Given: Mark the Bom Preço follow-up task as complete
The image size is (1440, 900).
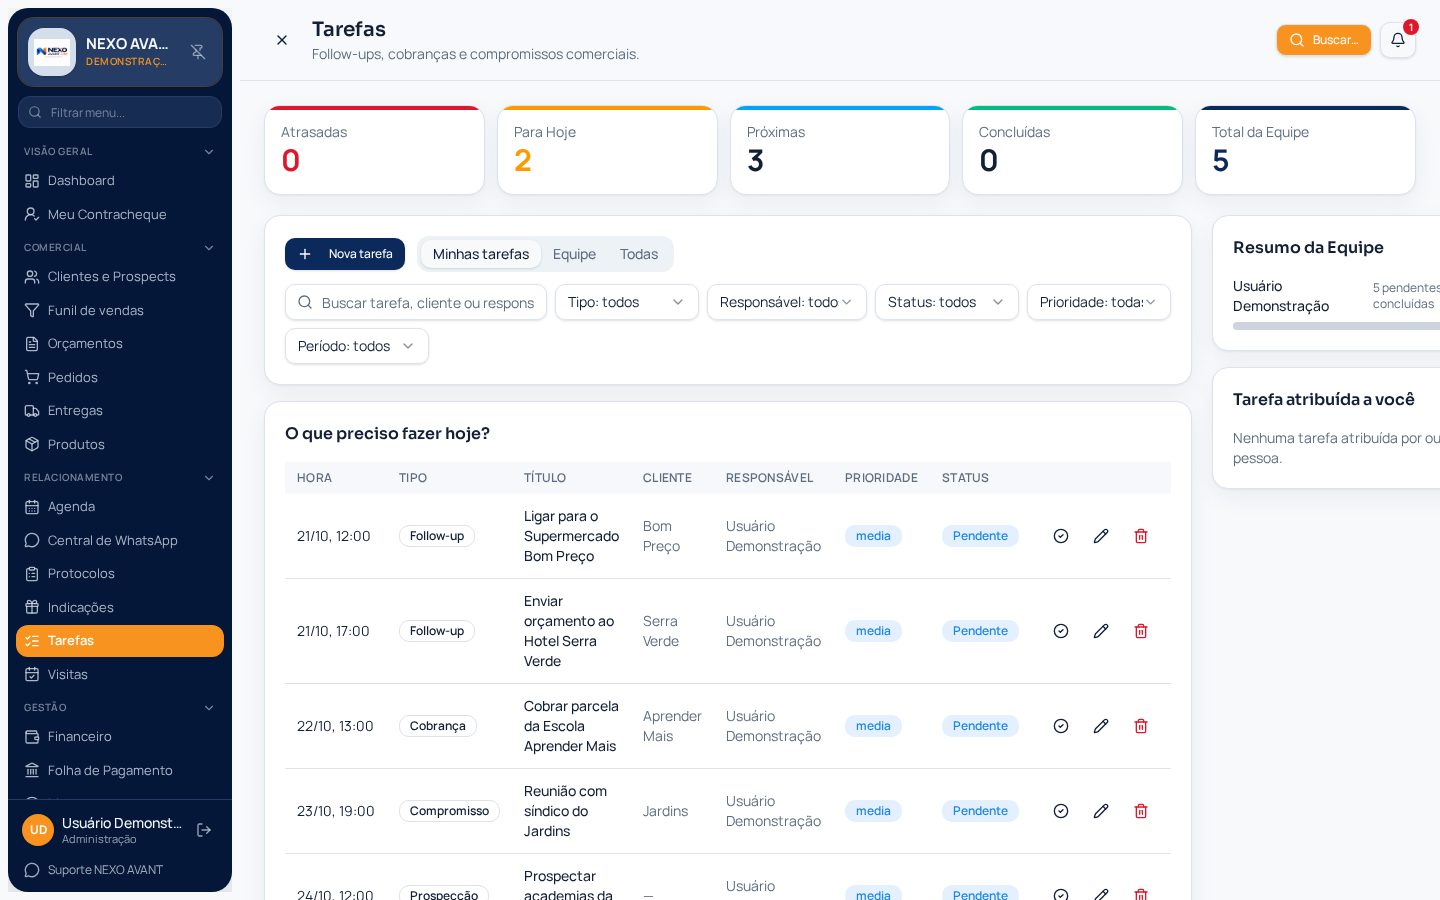Looking at the screenshot, I should (x=1061, y=536).
